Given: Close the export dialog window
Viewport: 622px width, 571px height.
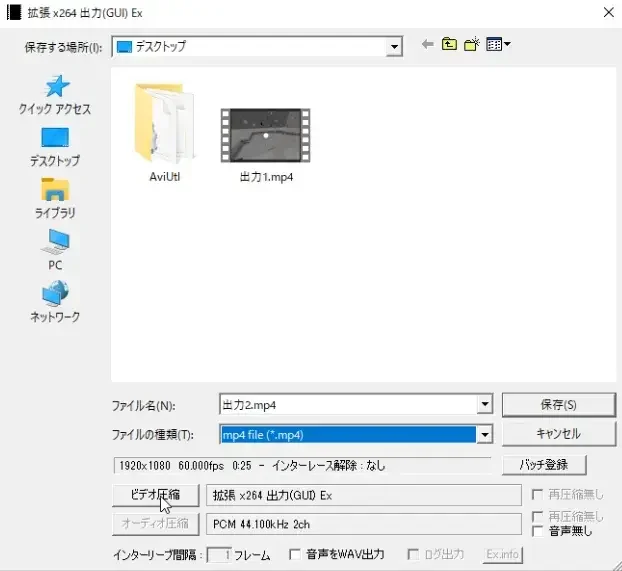Looking at the screenshot, I should tap(609, 13).
